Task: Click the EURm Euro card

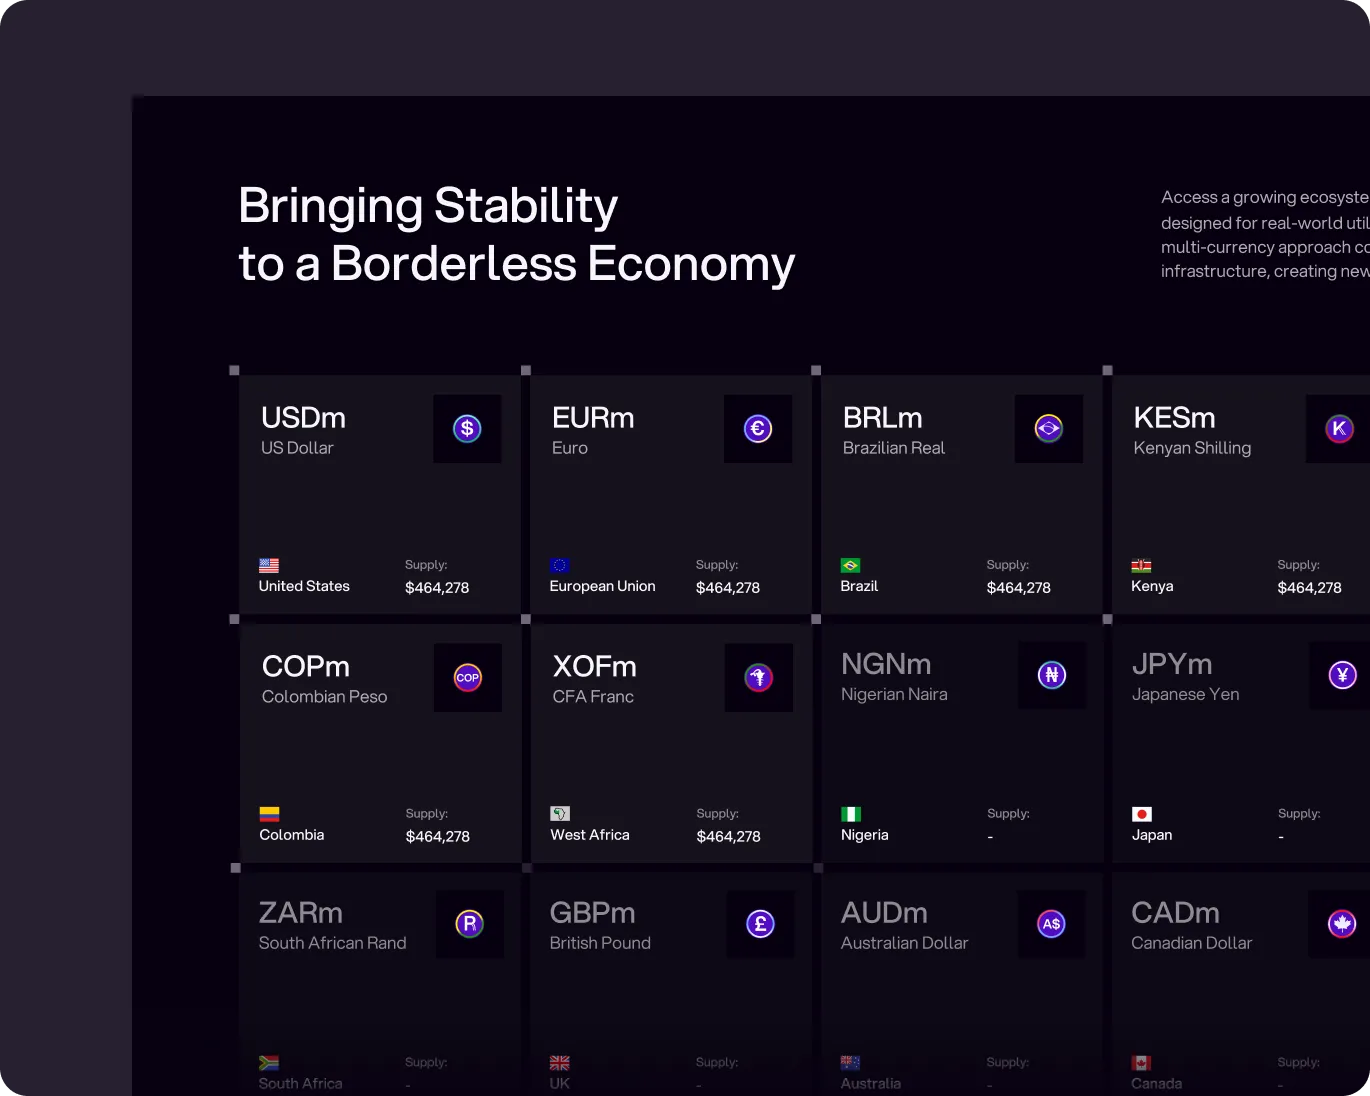Action: pos(670,494)
